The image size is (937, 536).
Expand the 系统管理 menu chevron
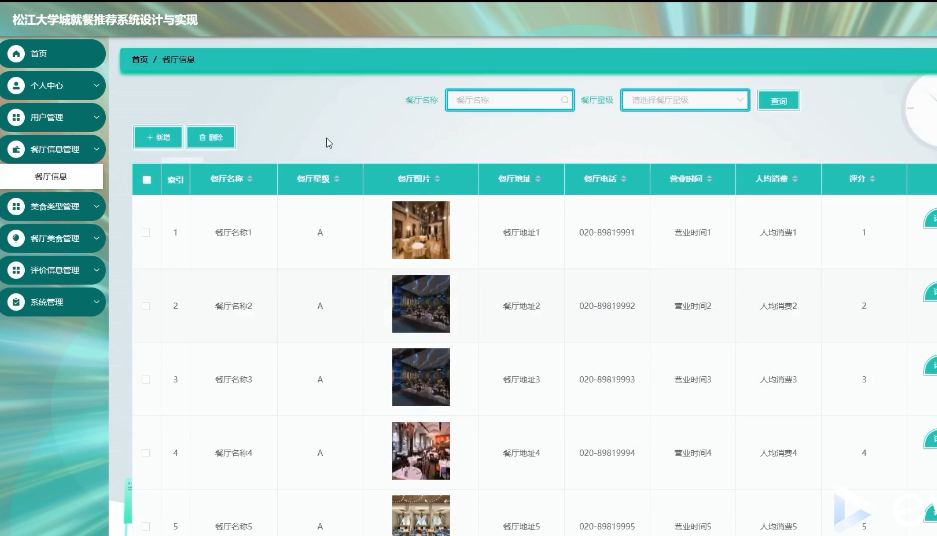96,302
